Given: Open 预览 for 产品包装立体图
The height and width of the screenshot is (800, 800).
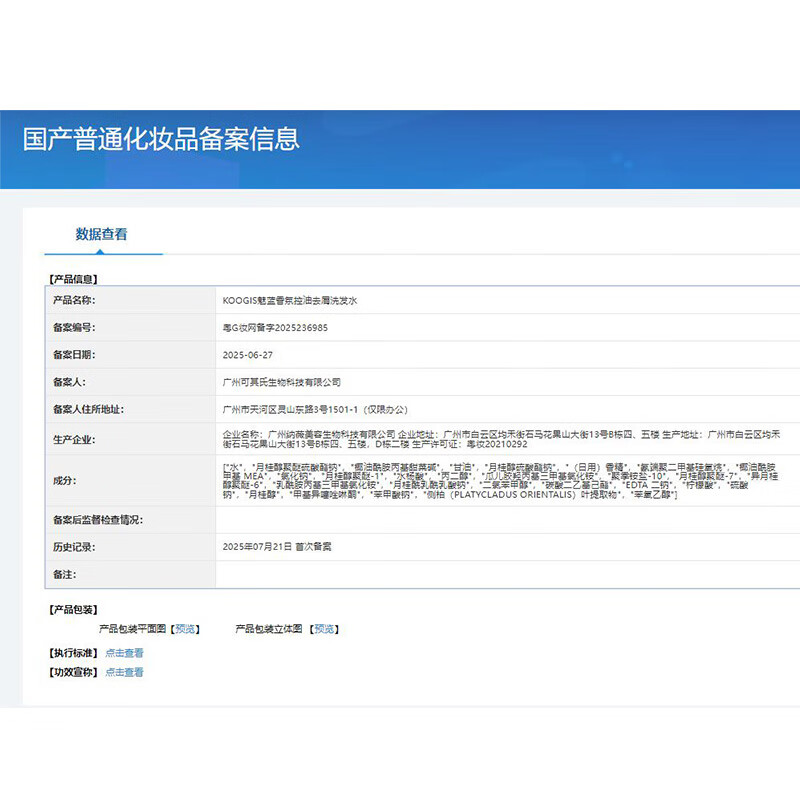Looking at the screenshot, I should coord(325,629).
